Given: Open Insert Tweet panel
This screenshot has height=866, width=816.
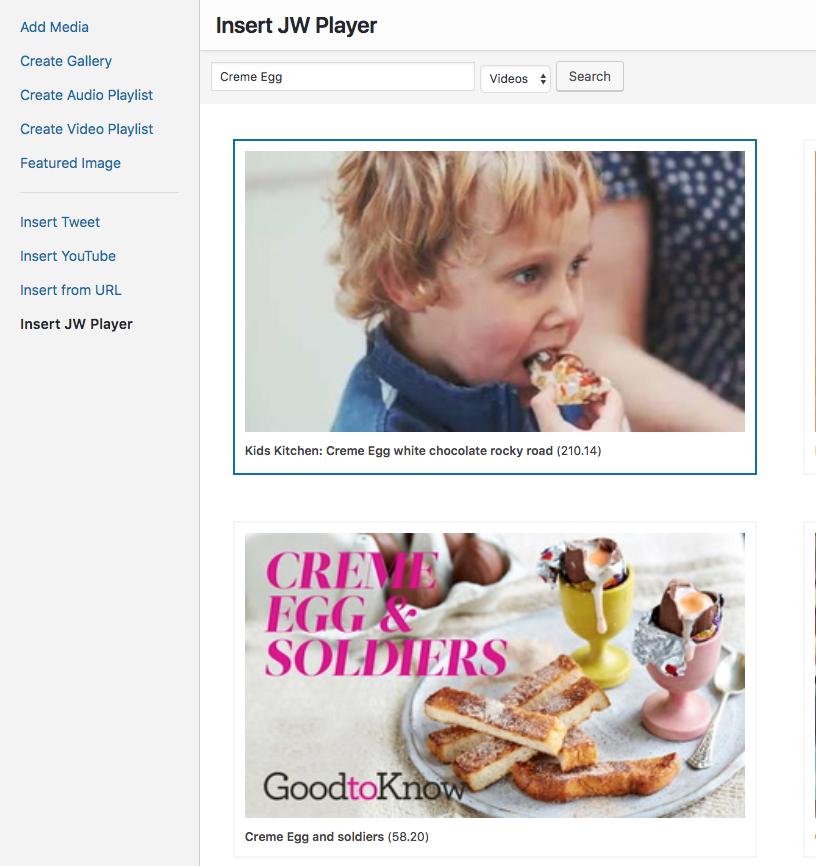Looking at the screenshot, I should point(60,222).
